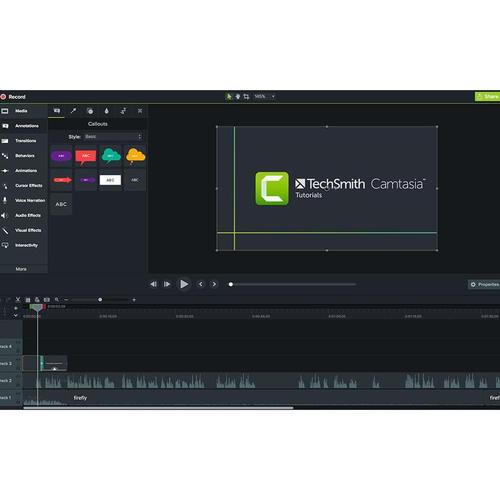Image resolution: width=500 pixels, height=500 pixels.
Task: Select the audio waveform clip on Track 2
Action: pyautogui.click(x=261, y=381)
